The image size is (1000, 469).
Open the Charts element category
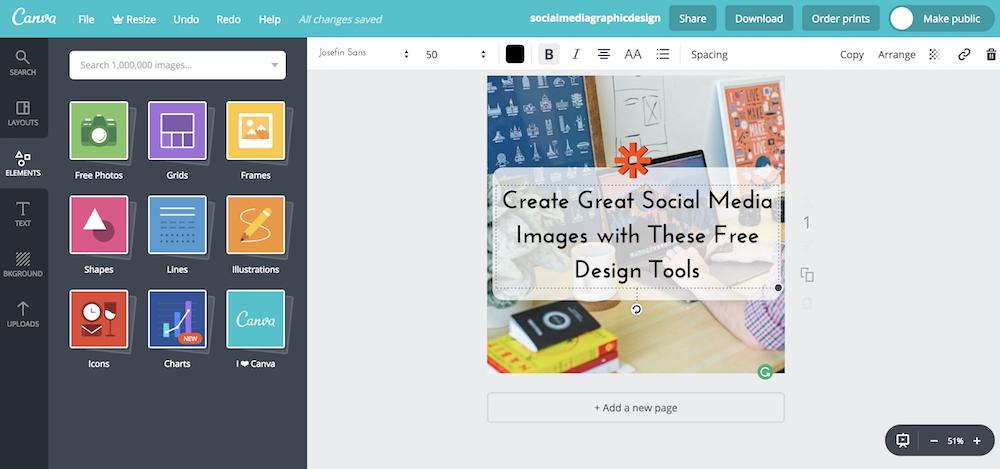tap(177, 320)
